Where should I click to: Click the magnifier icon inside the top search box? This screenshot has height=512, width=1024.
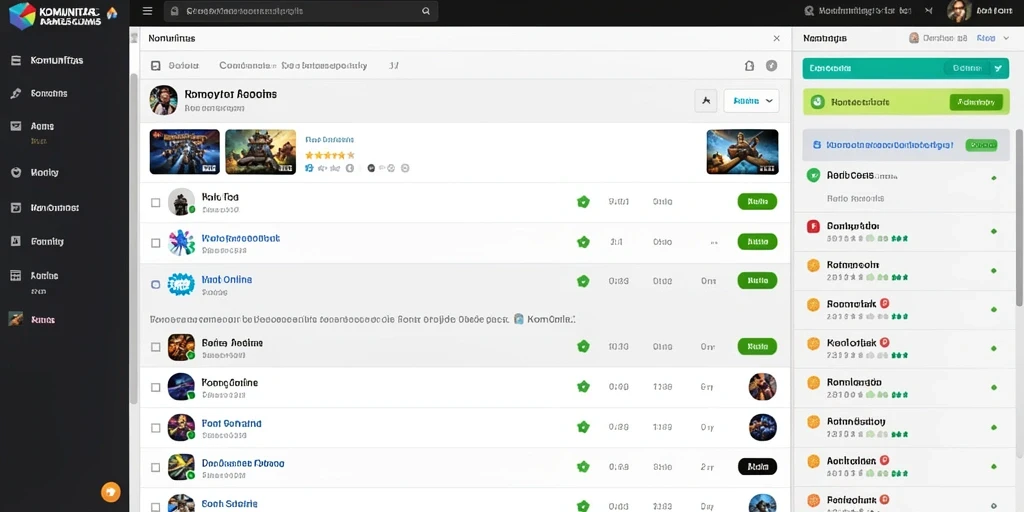pos(426,11)
